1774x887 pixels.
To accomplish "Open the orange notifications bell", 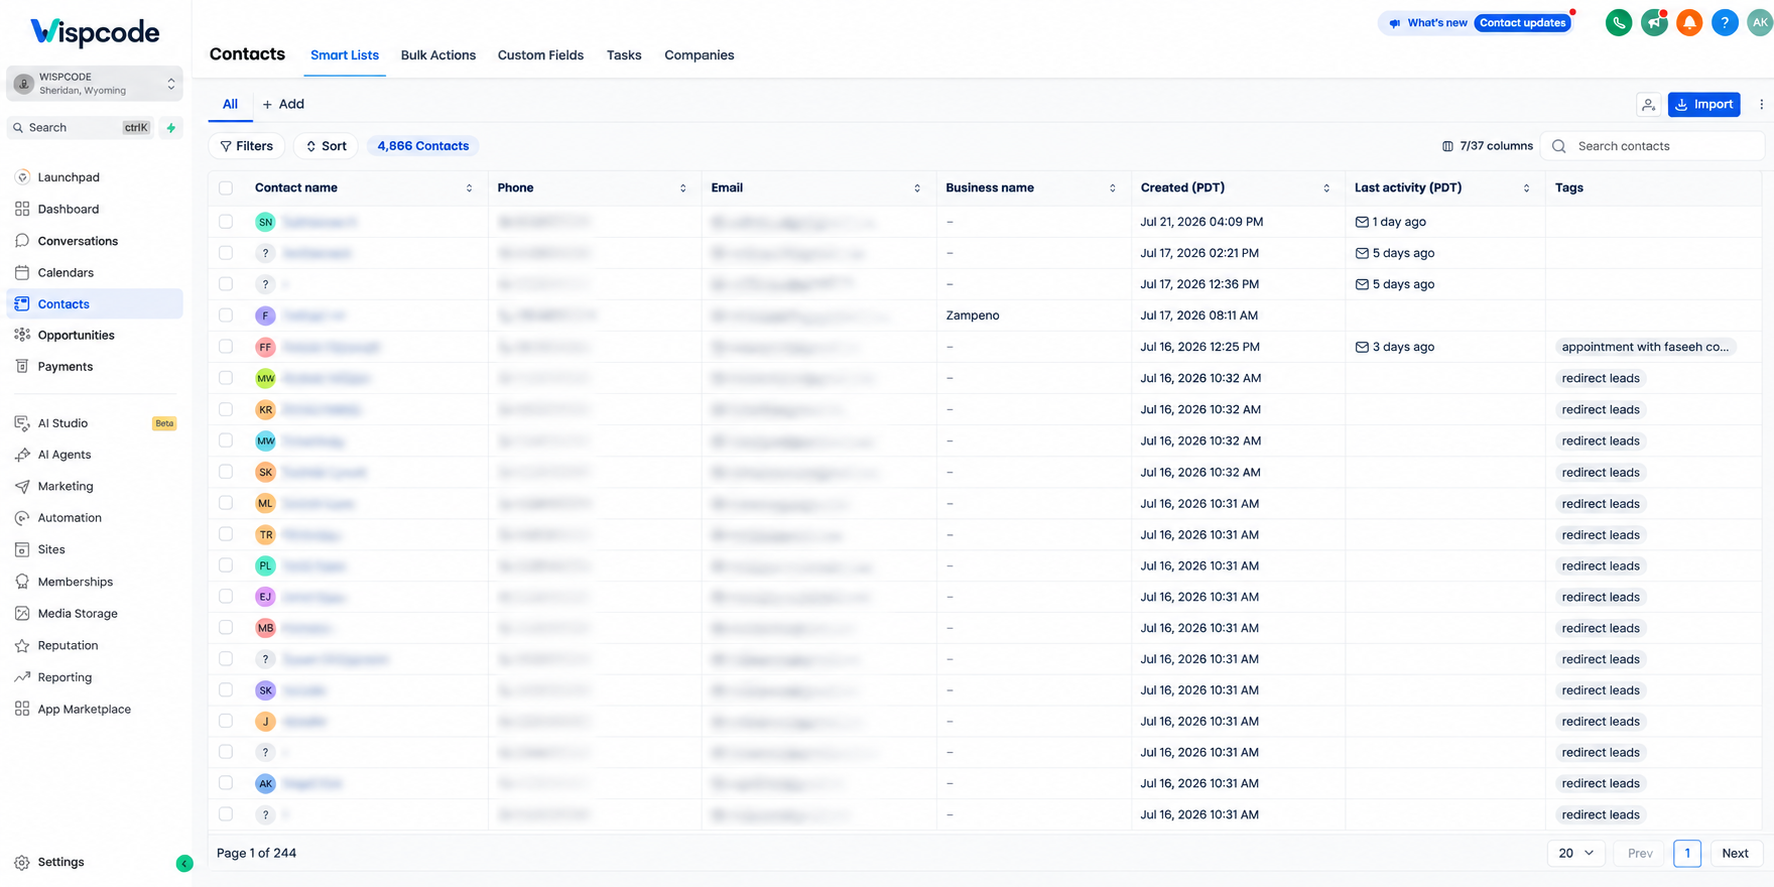I will (x=1689, y=22).
